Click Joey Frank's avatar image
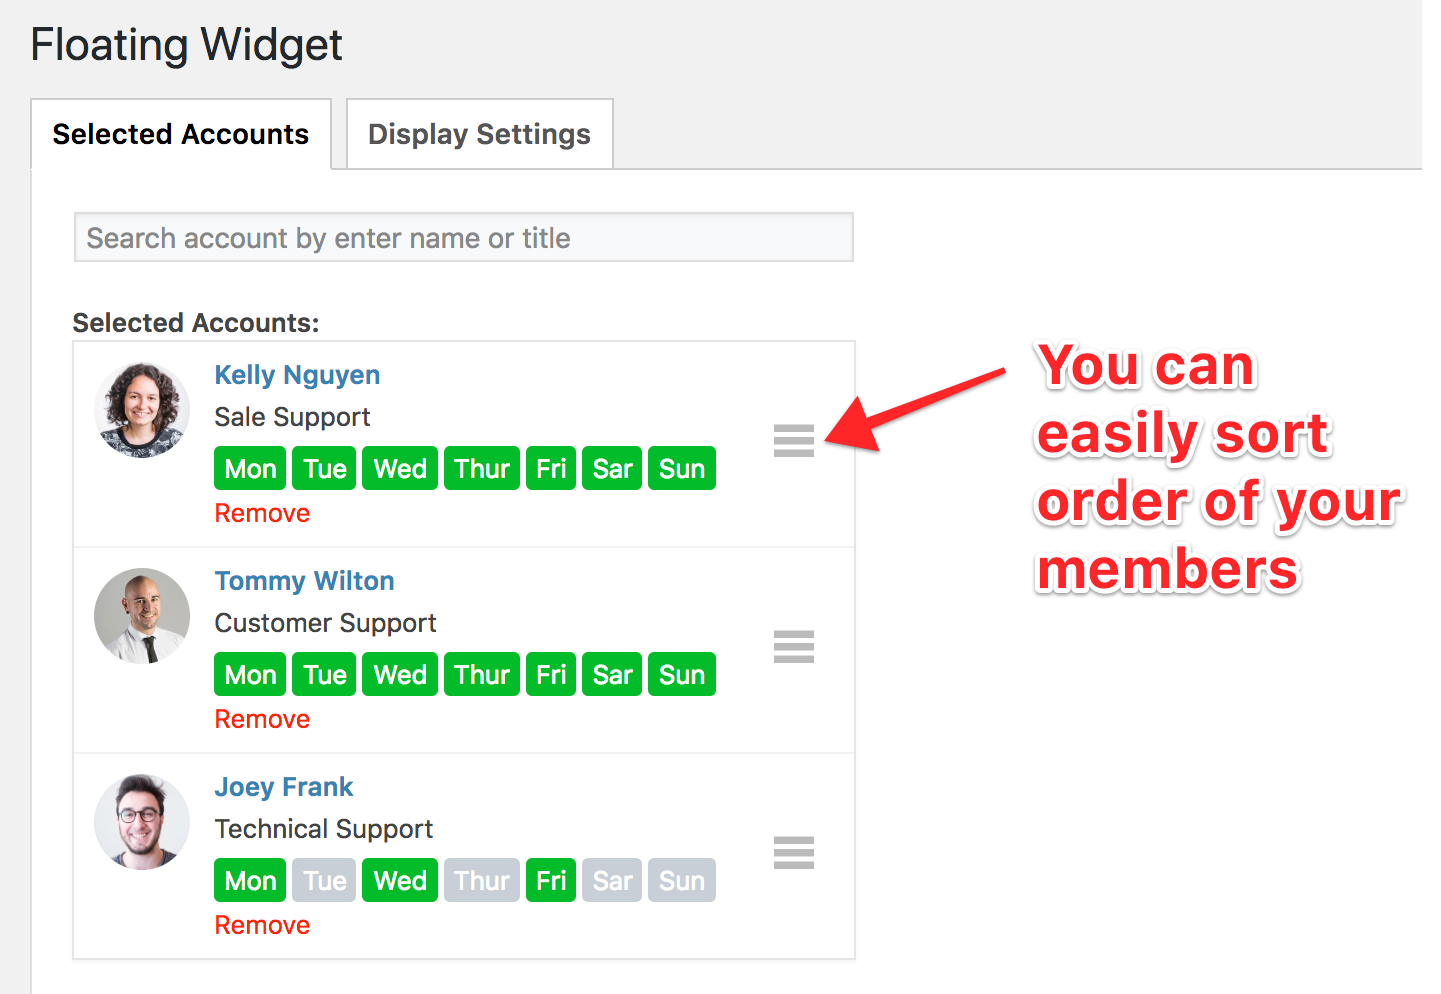Image resolution: width=1441 pixels, height=994 pixels. point(142,822)
